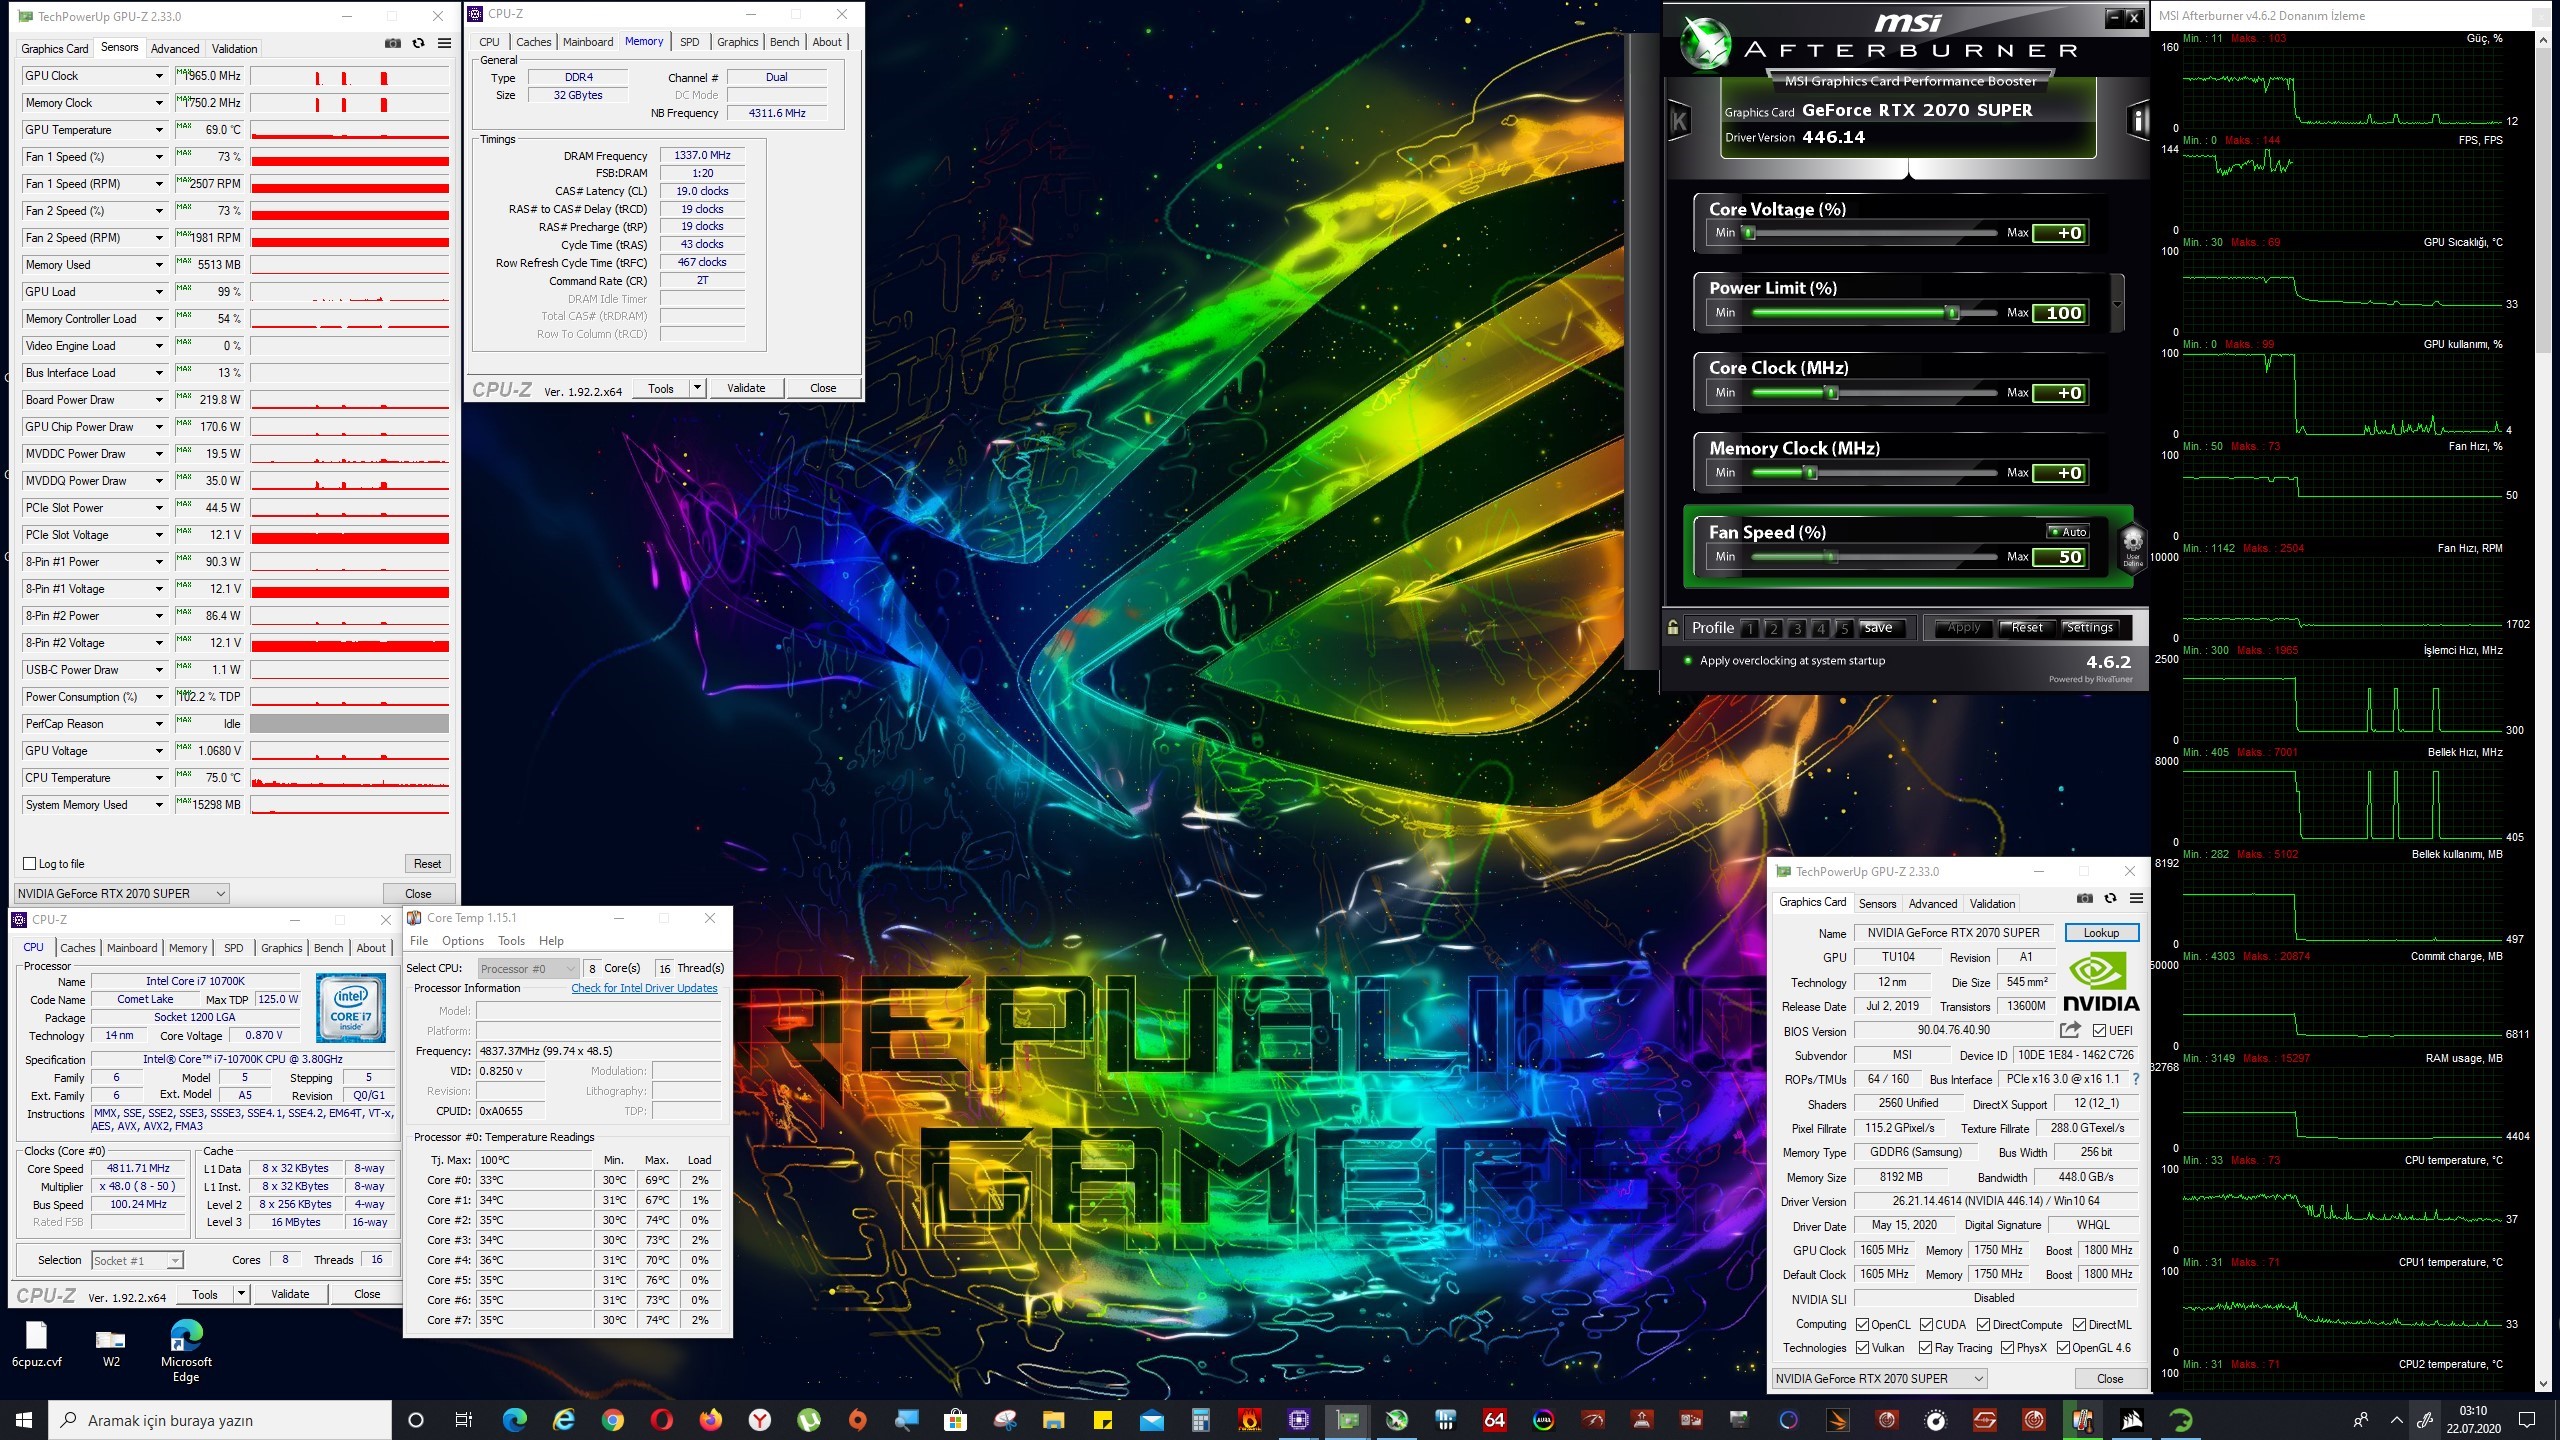
Task: Click the share BIOS icon in GPU-Z
Action: 2070,1030
